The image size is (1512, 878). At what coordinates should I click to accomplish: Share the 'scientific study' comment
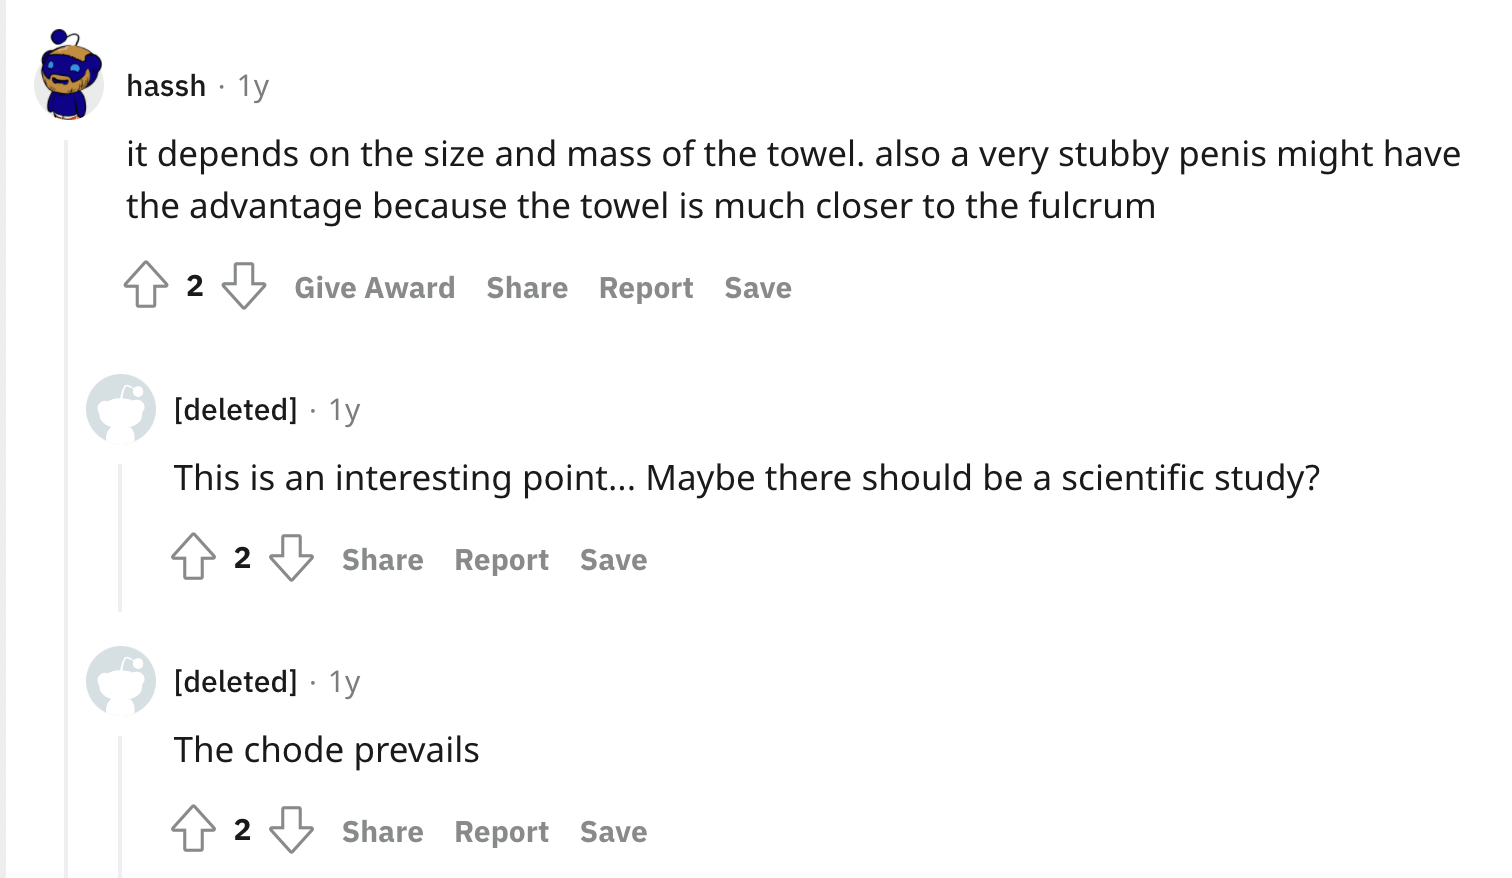[x=383, y=560]
